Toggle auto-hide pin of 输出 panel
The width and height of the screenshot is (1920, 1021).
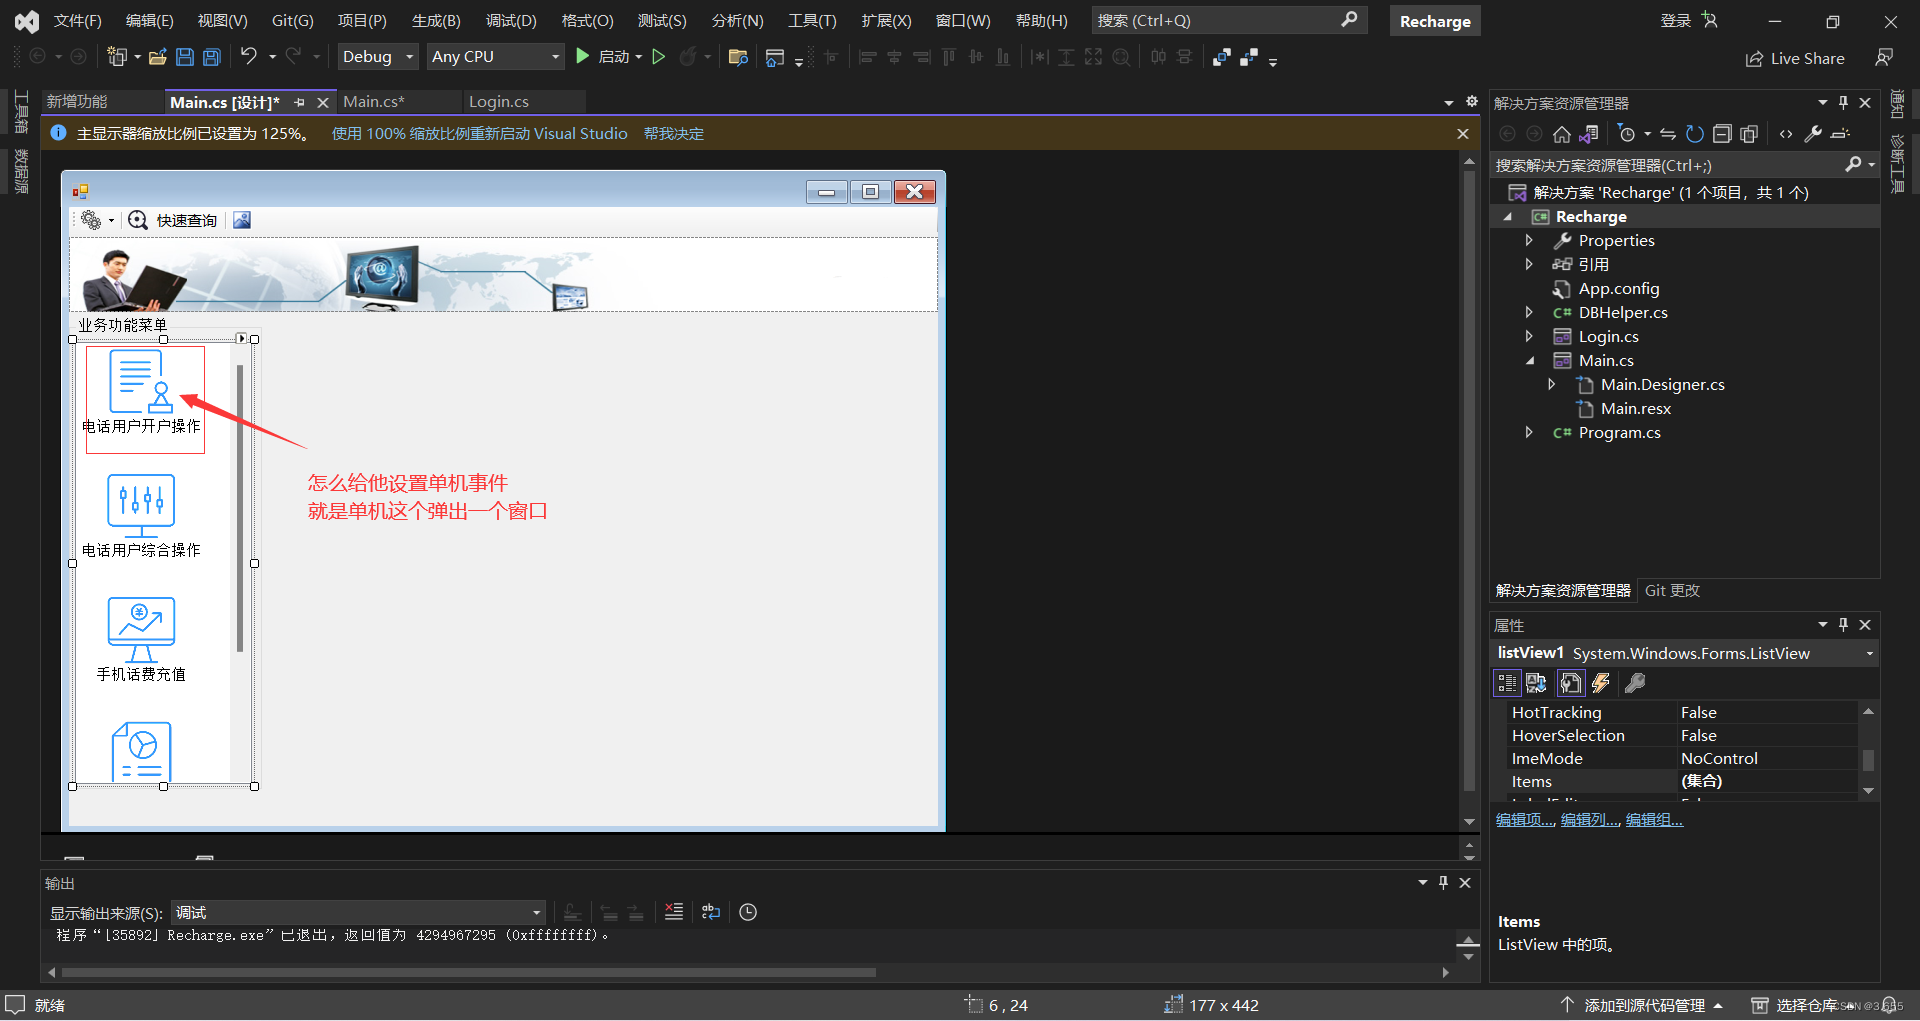point(1443,882)
